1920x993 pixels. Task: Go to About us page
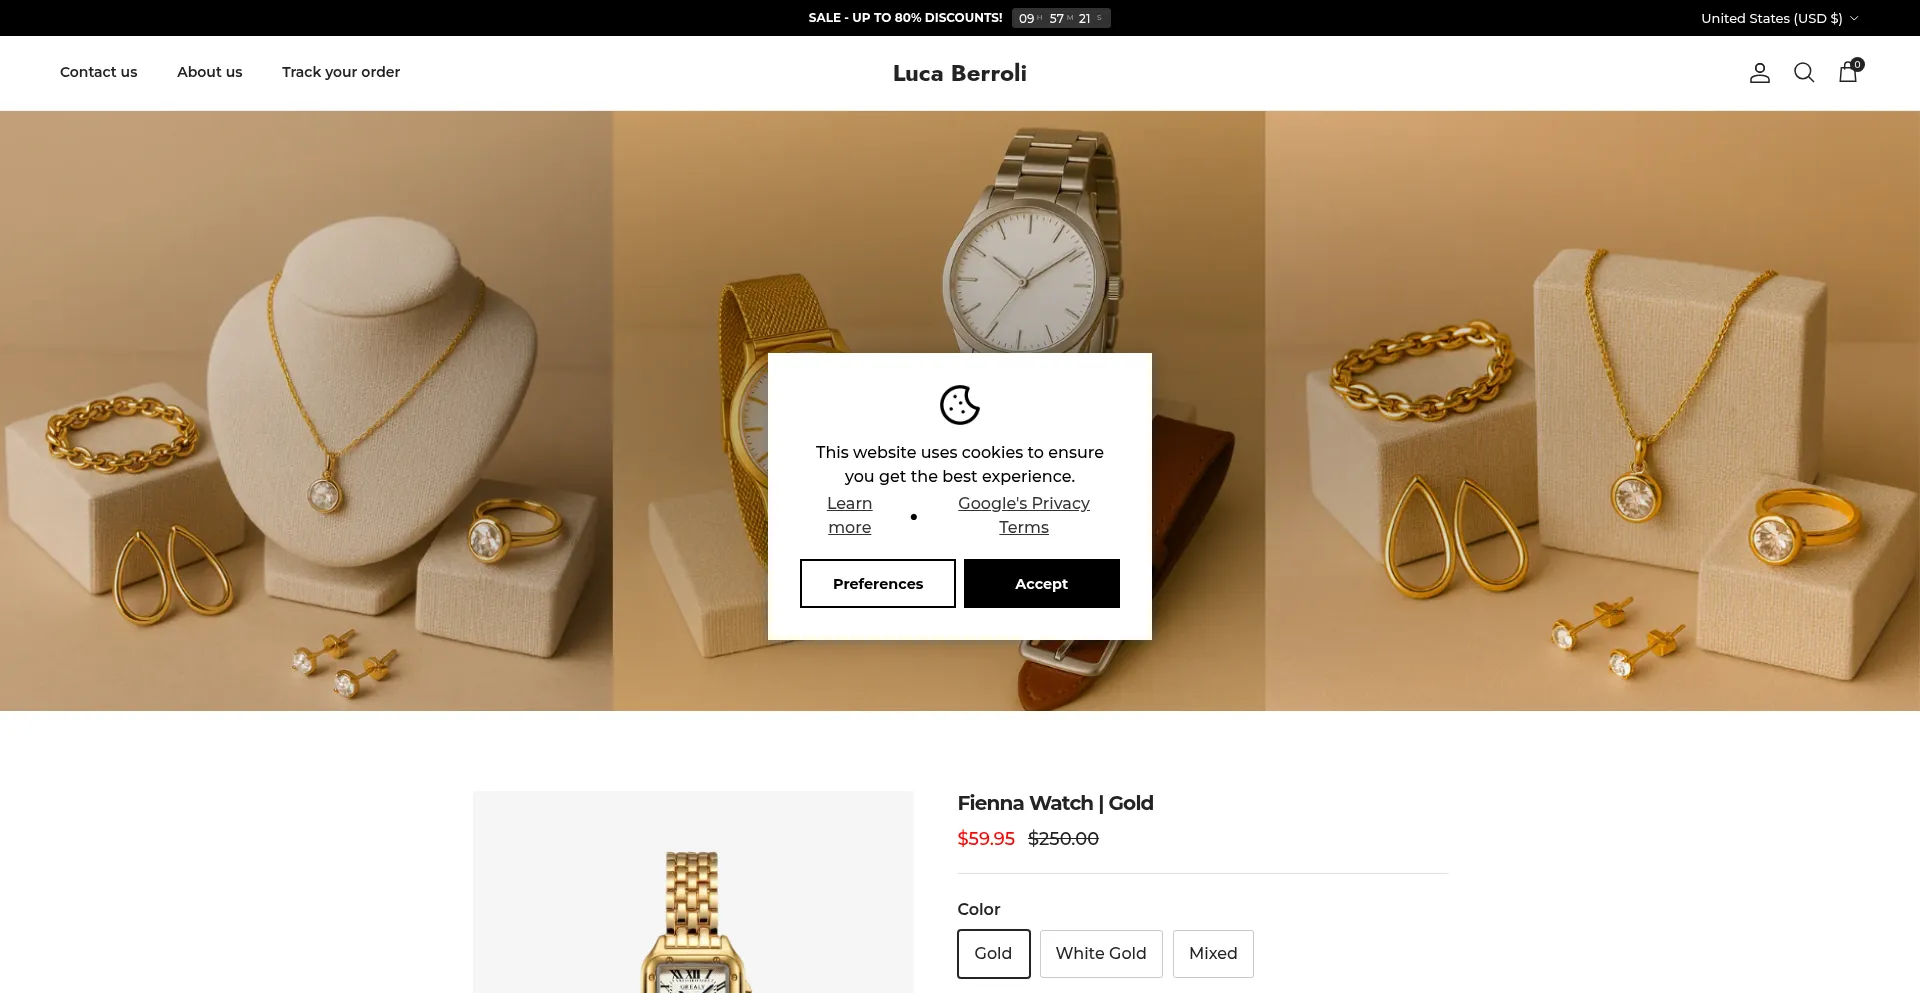tap(209, 72)
